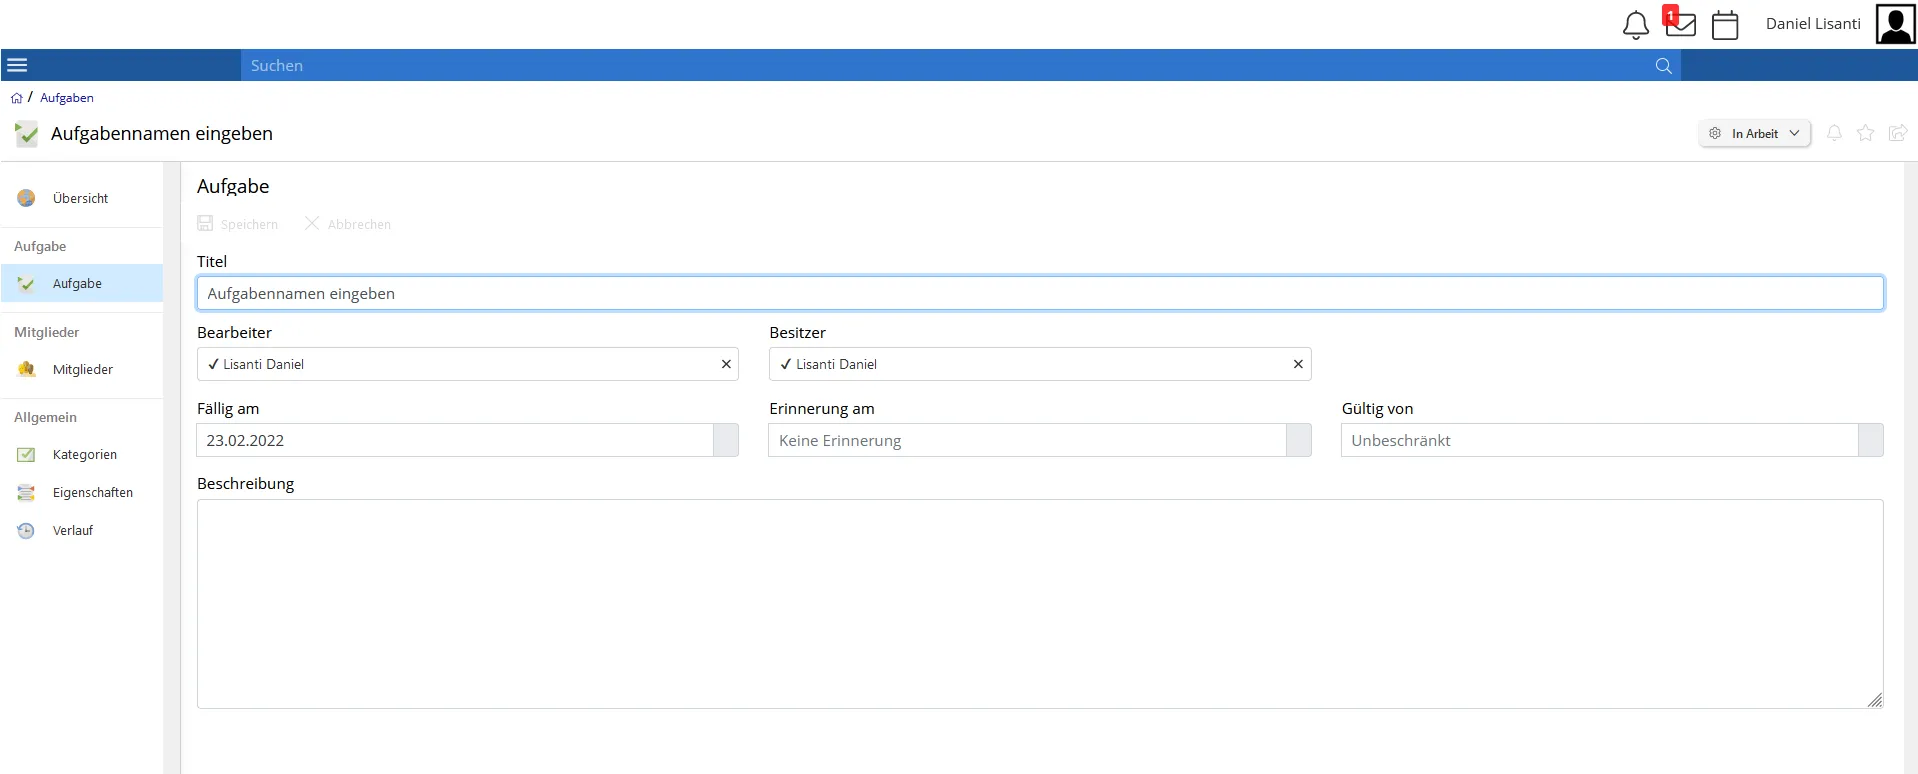Grab the Beschreibung textarea corner grip

1875,700
